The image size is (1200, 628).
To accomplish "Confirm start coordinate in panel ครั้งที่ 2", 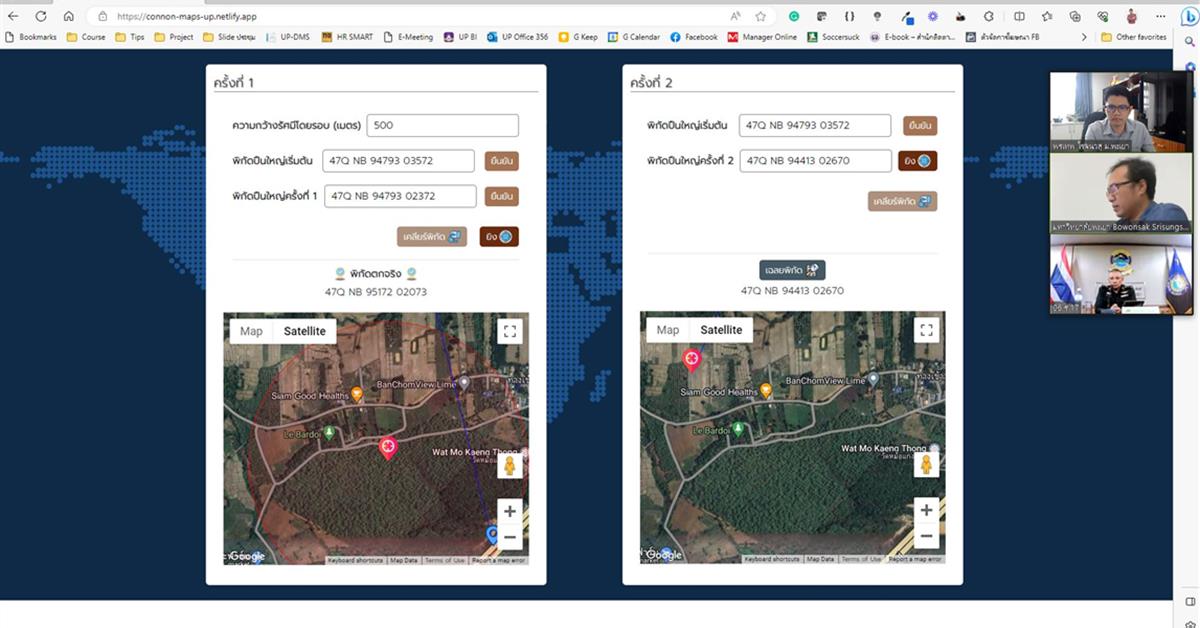I will pyautogui.click(x=920, y=125).
